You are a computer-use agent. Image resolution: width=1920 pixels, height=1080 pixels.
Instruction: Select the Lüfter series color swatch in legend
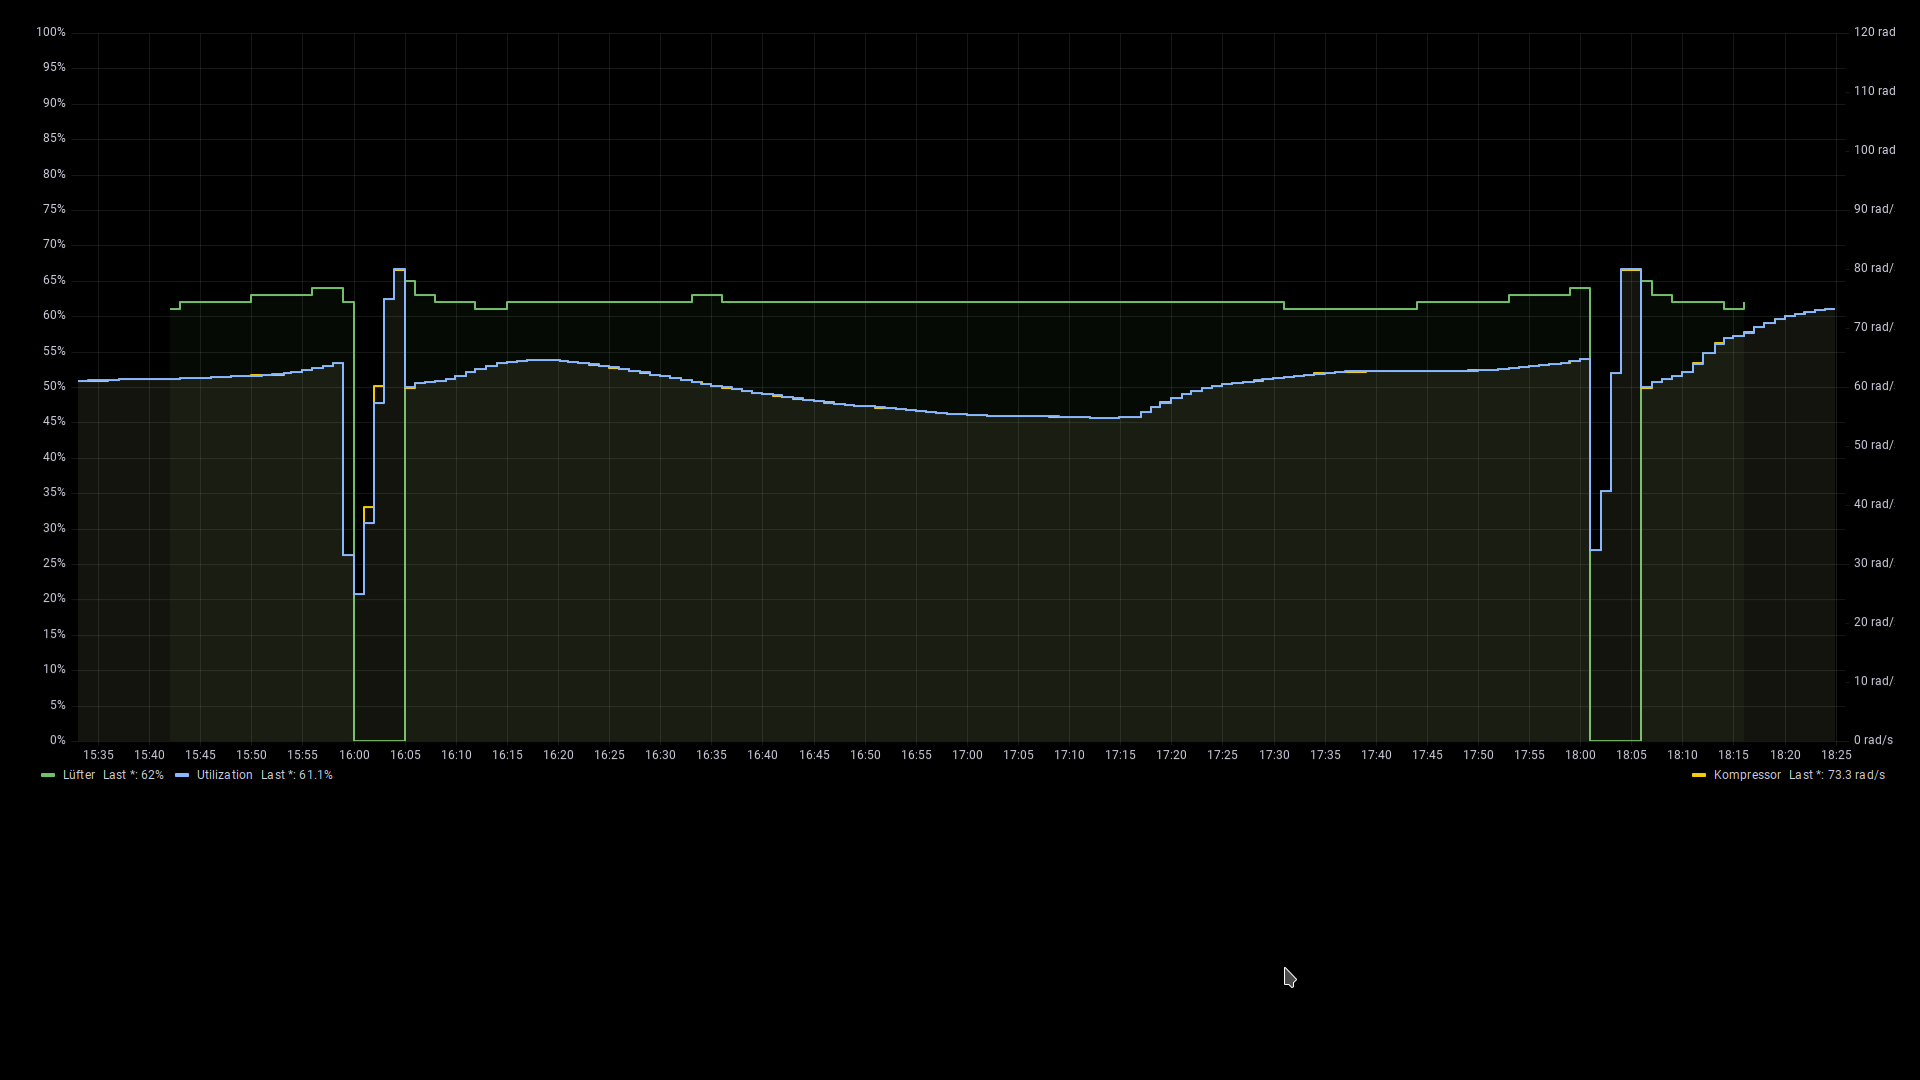[49, 775]
